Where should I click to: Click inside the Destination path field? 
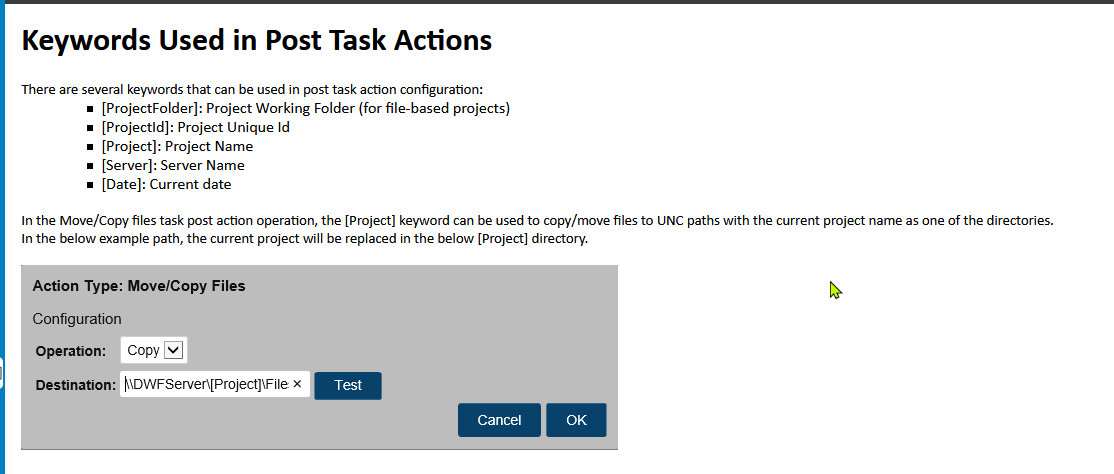pyautogui.click(x=210, y=385)
